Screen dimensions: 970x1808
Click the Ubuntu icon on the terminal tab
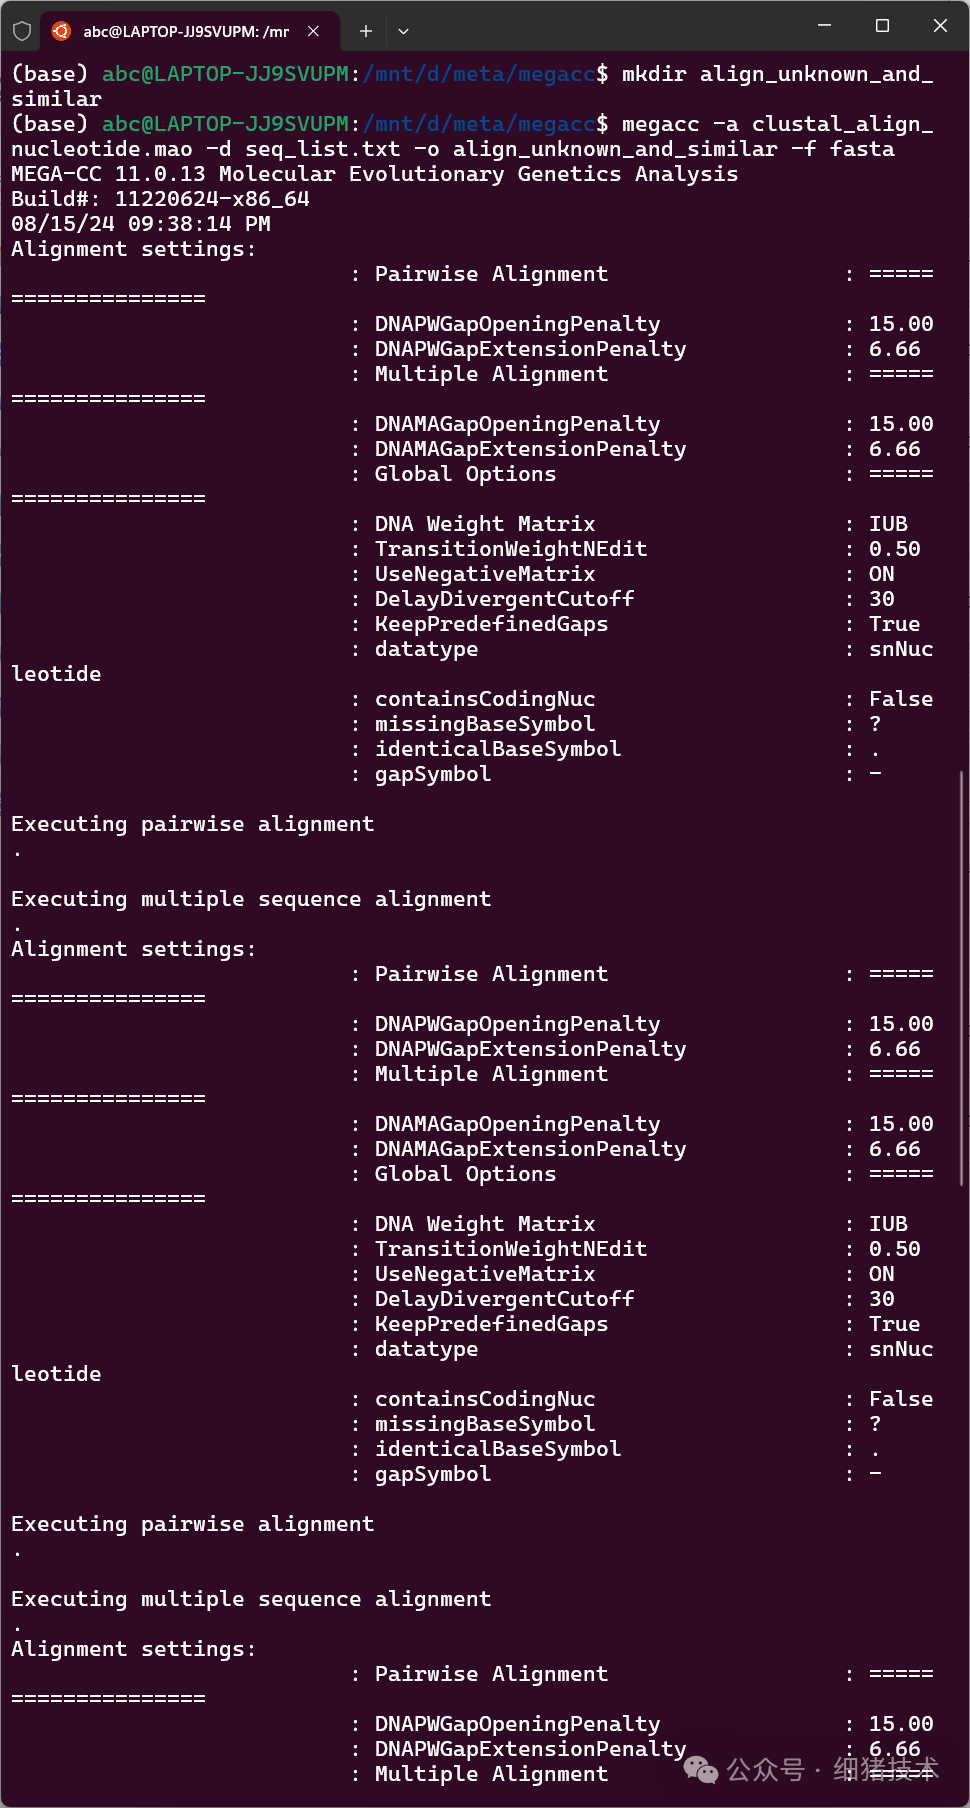click(61, 31)
